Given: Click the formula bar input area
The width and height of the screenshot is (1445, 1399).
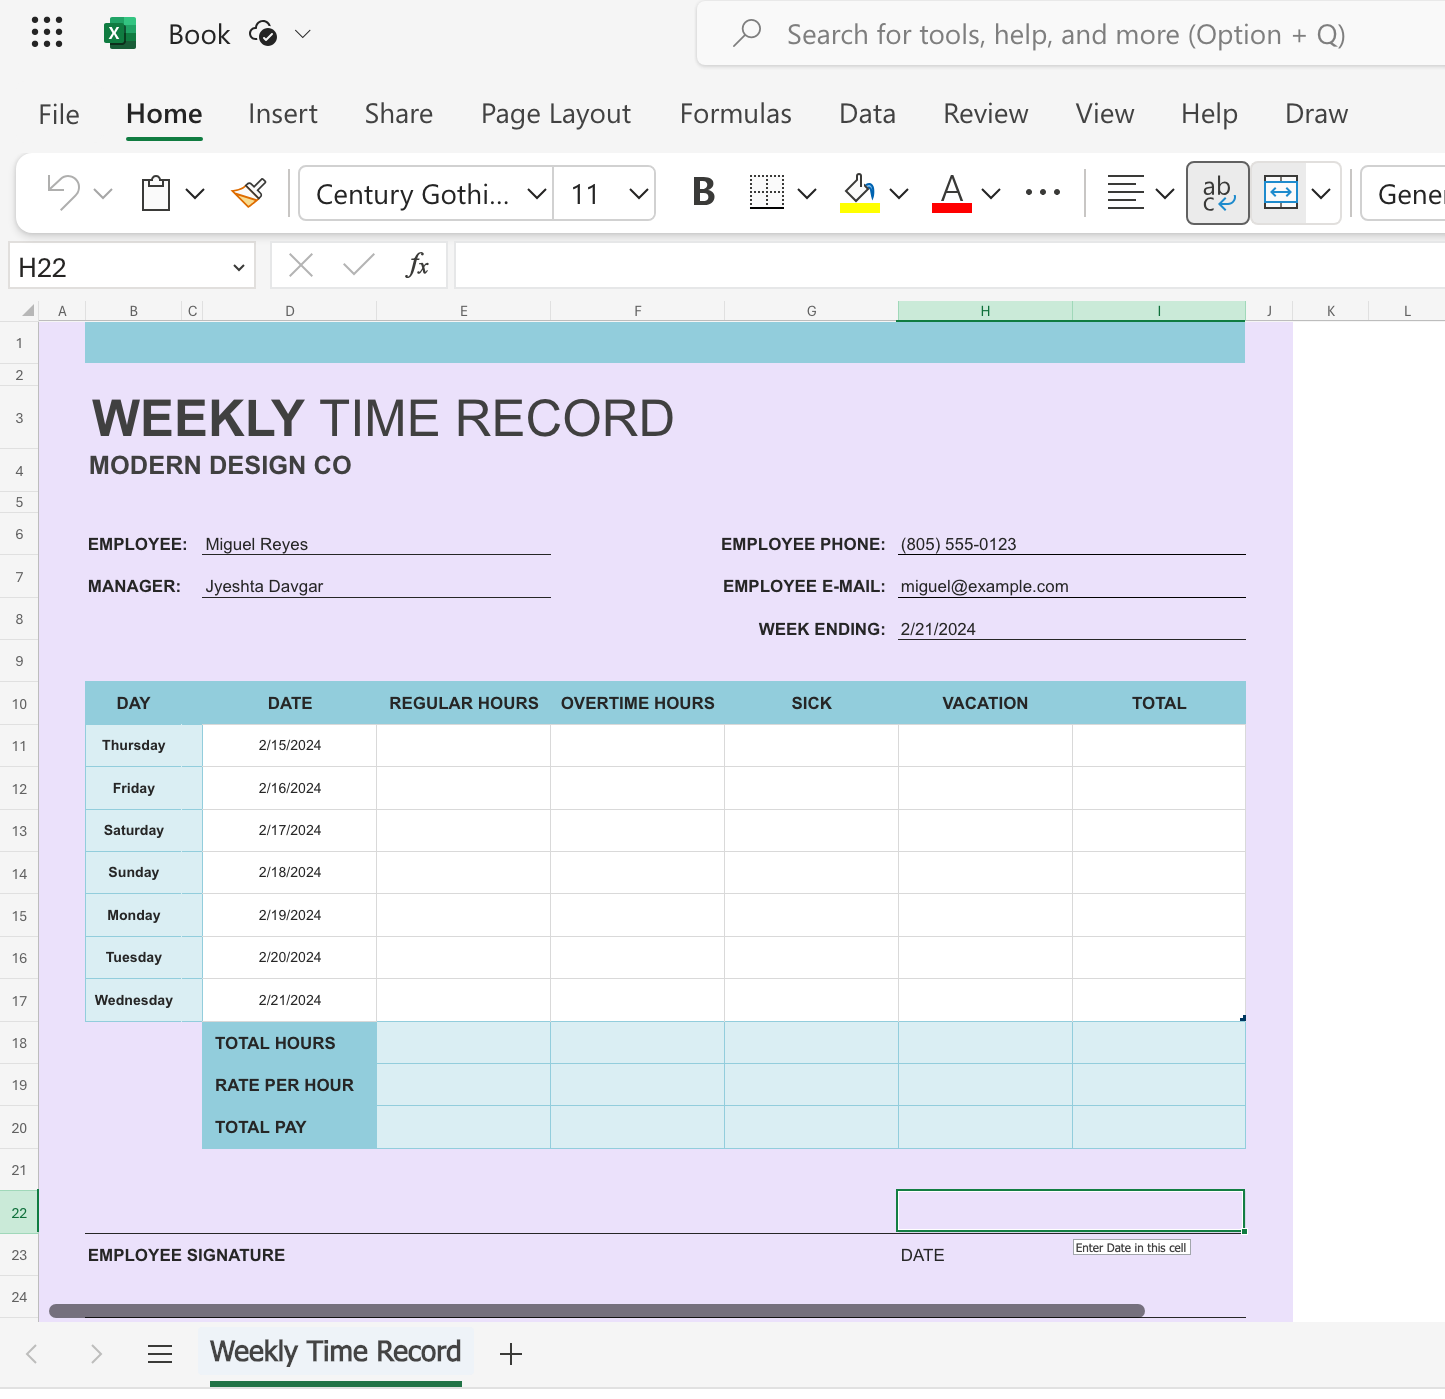Looking at the screenshot, I should point(950,266).
